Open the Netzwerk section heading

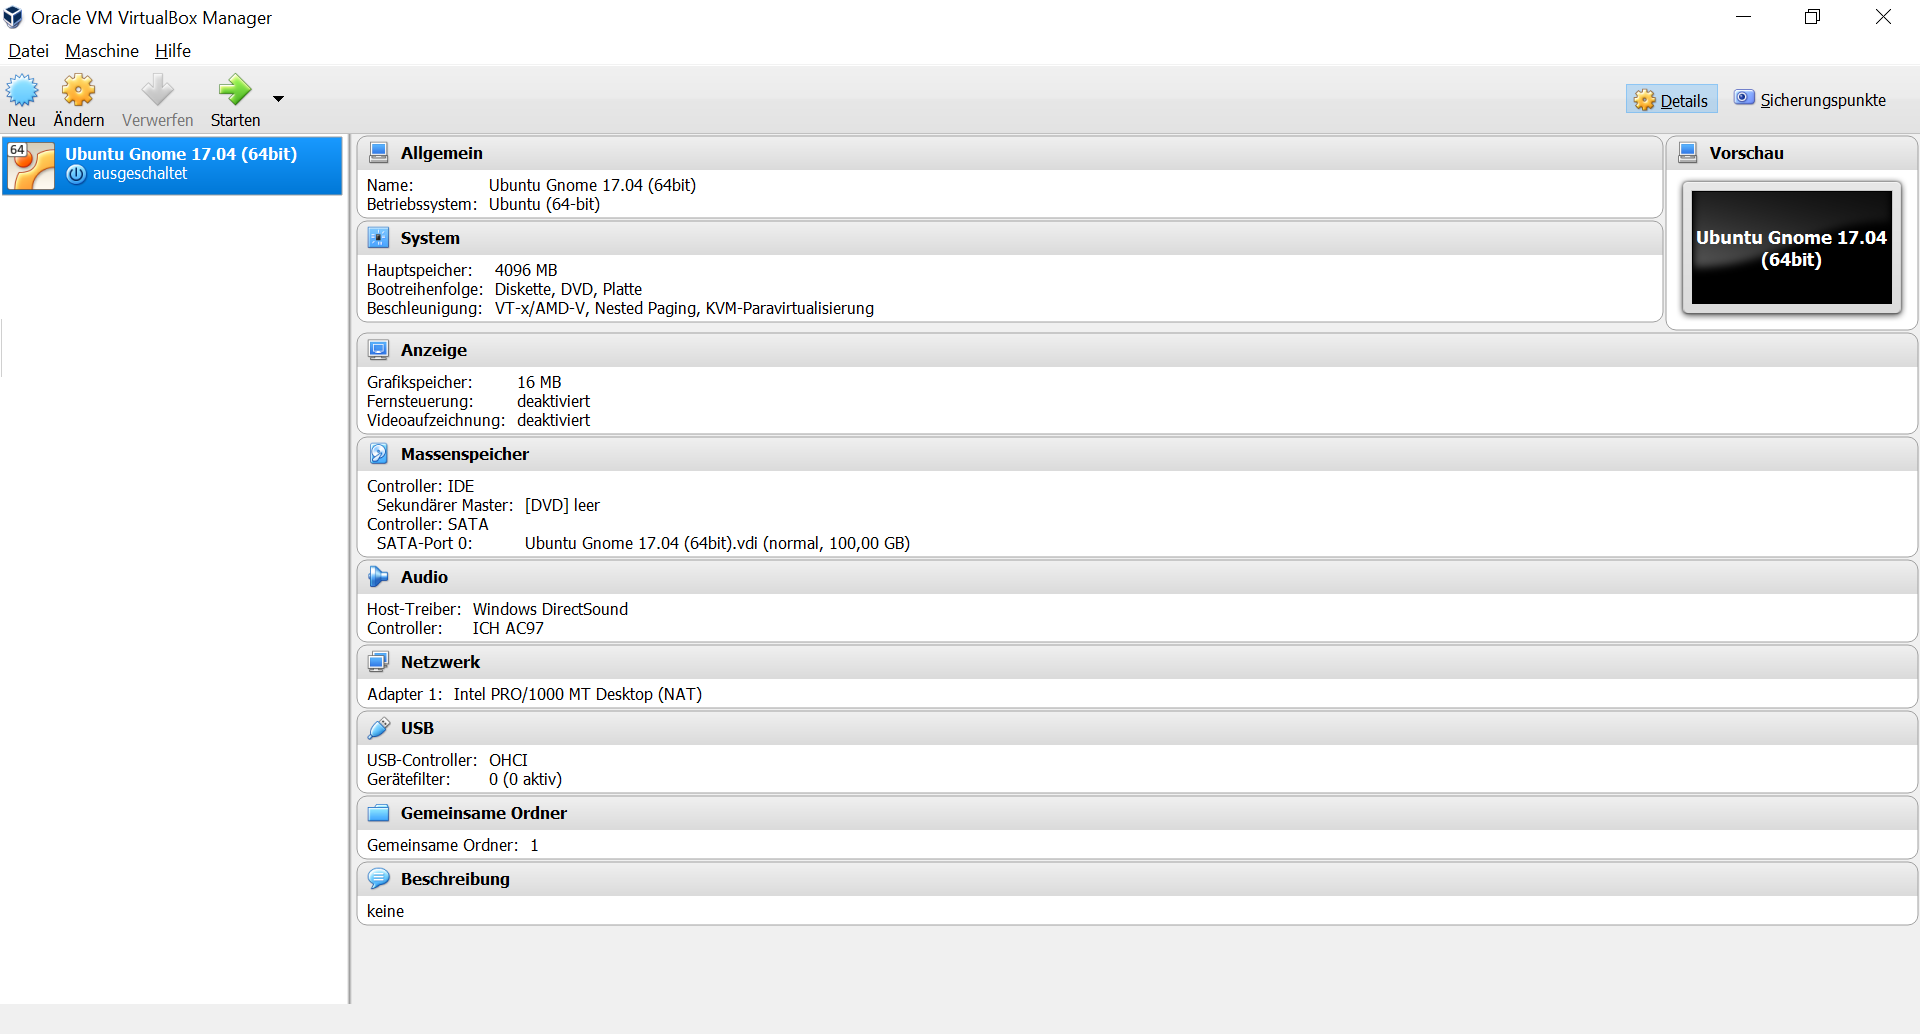pos(440,662)
